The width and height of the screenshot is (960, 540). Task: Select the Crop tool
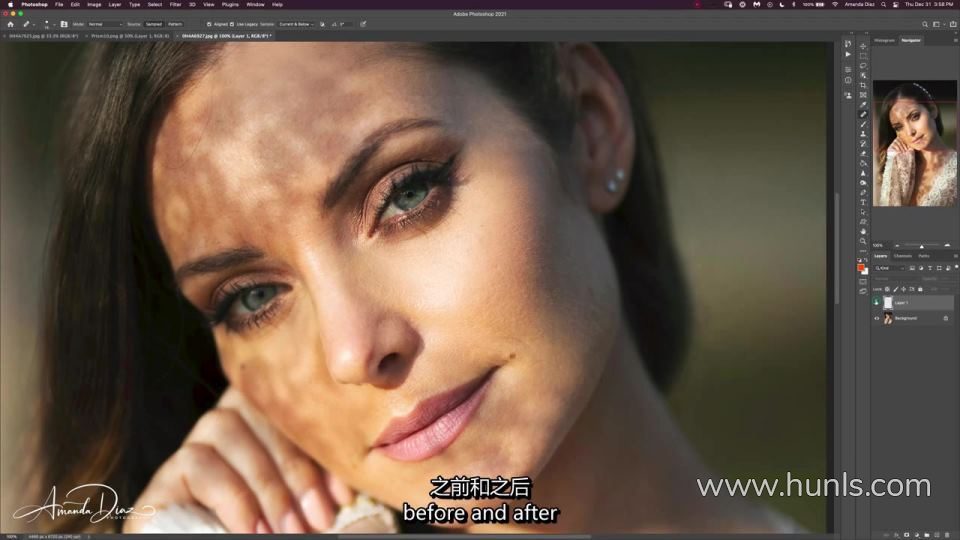863,85
